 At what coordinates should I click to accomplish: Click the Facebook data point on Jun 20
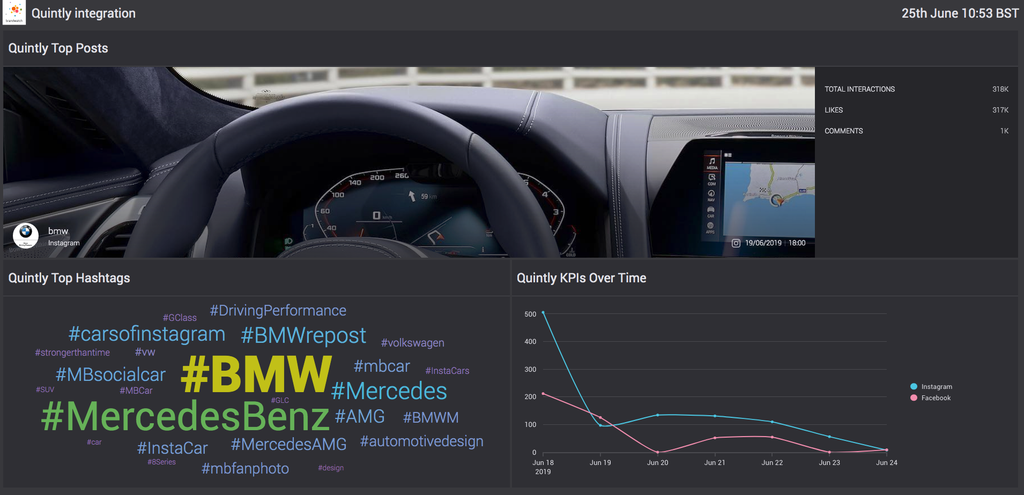coord(658,452)
